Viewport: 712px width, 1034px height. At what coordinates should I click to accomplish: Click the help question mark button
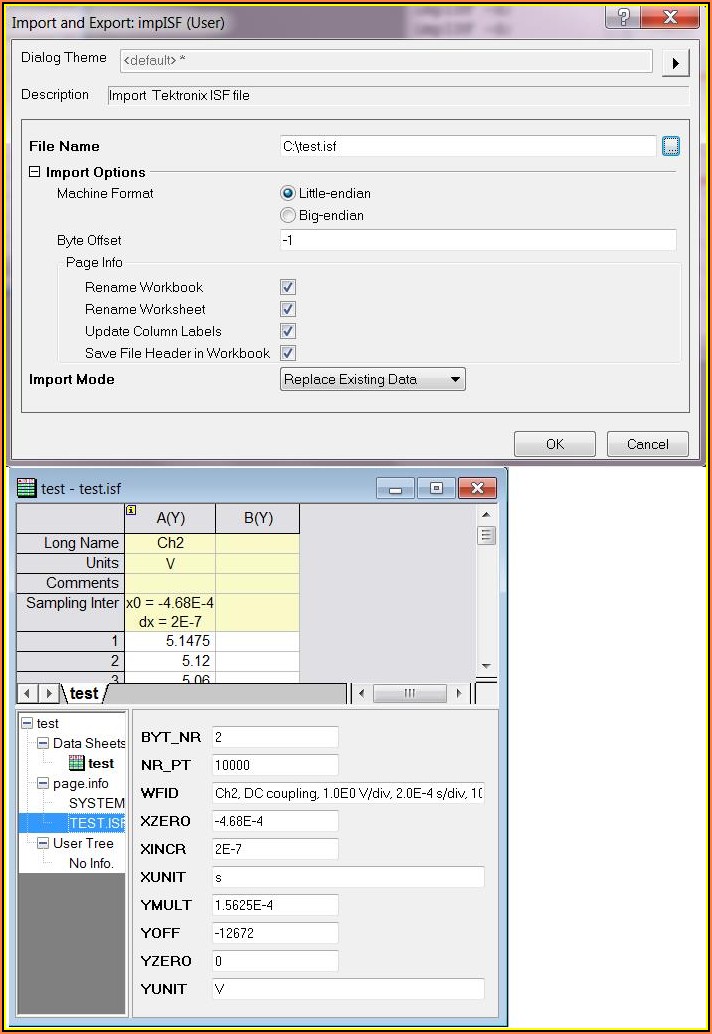point(623,19)
